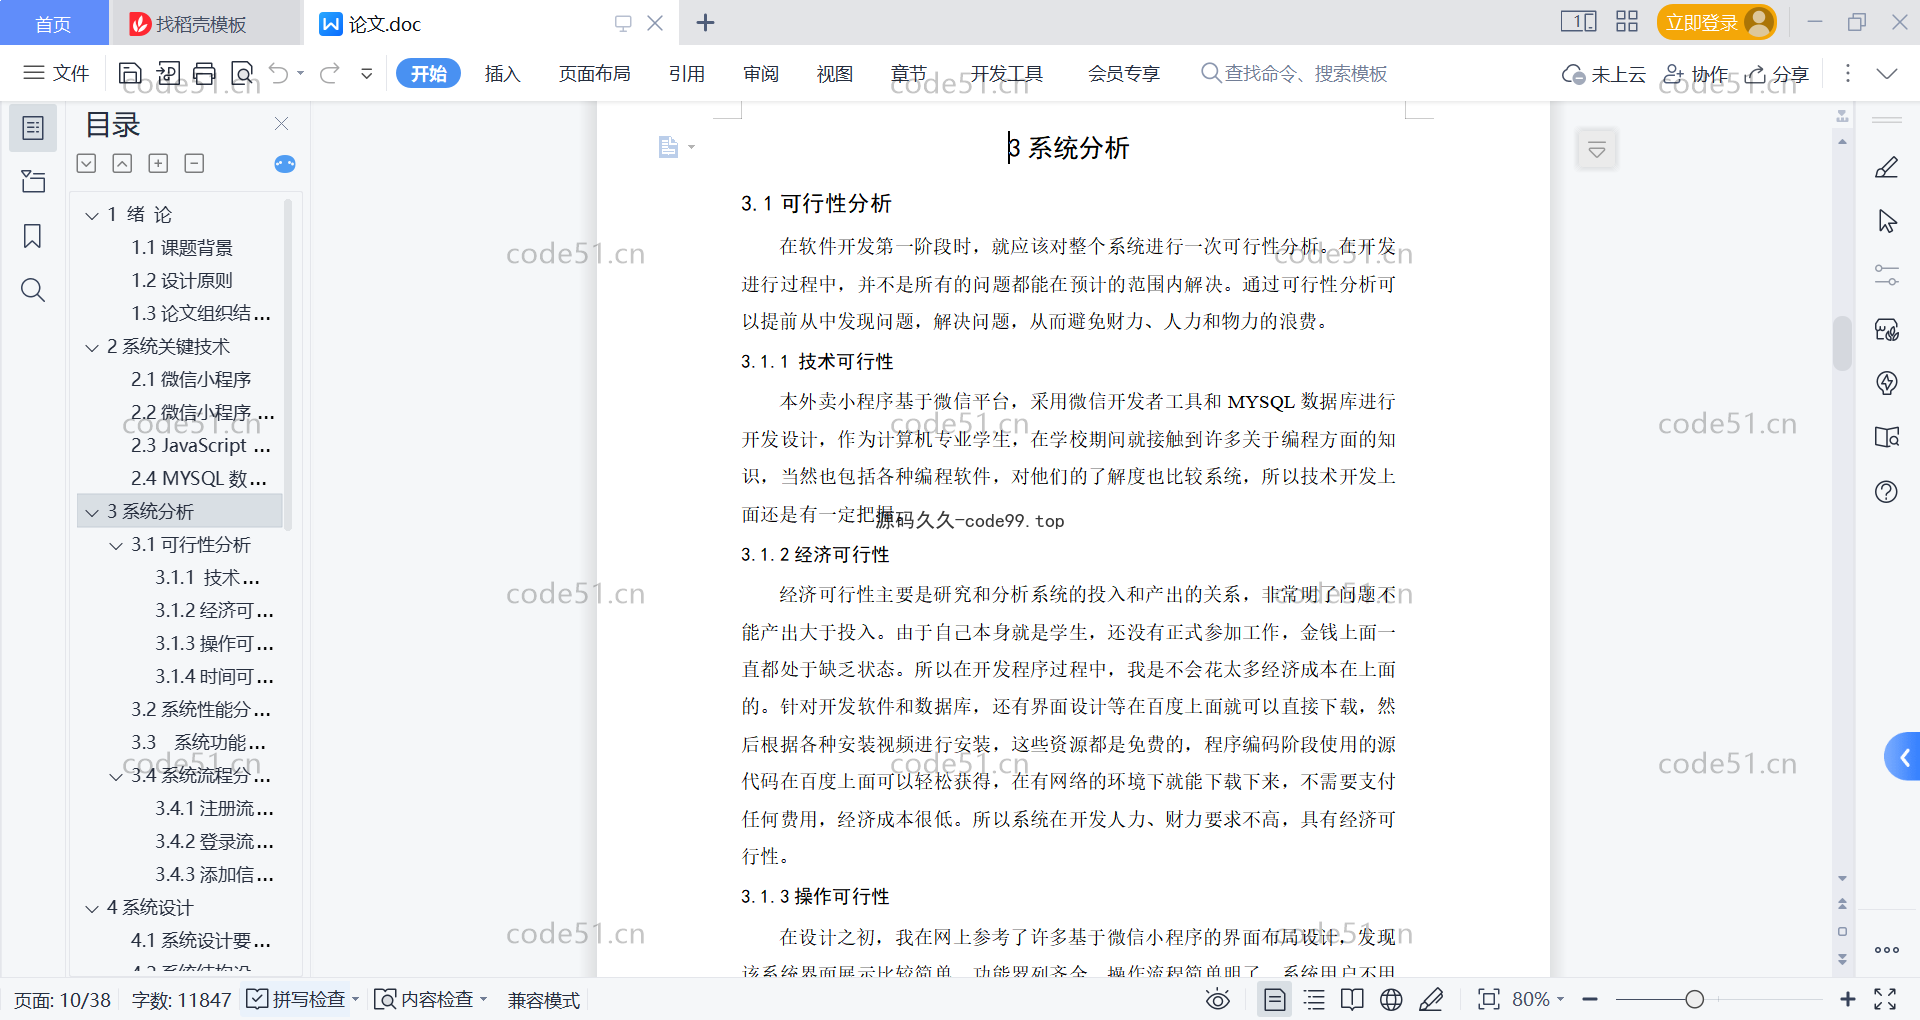1920x1020 pixels.
Task: Click expand-all outline level icon
Action: [87, 163]
